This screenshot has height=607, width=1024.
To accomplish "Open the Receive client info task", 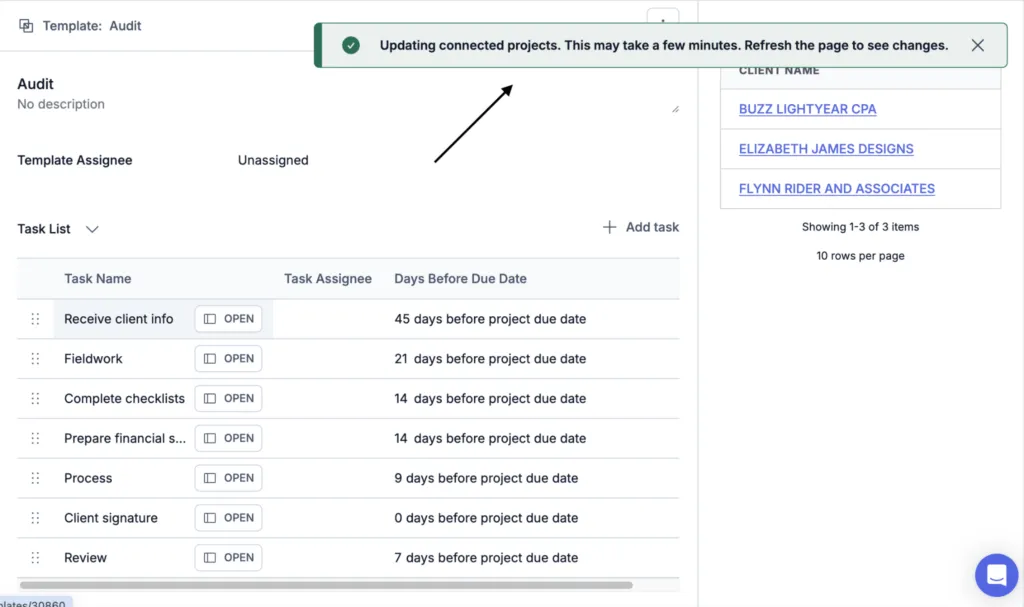I will (229, 319).
